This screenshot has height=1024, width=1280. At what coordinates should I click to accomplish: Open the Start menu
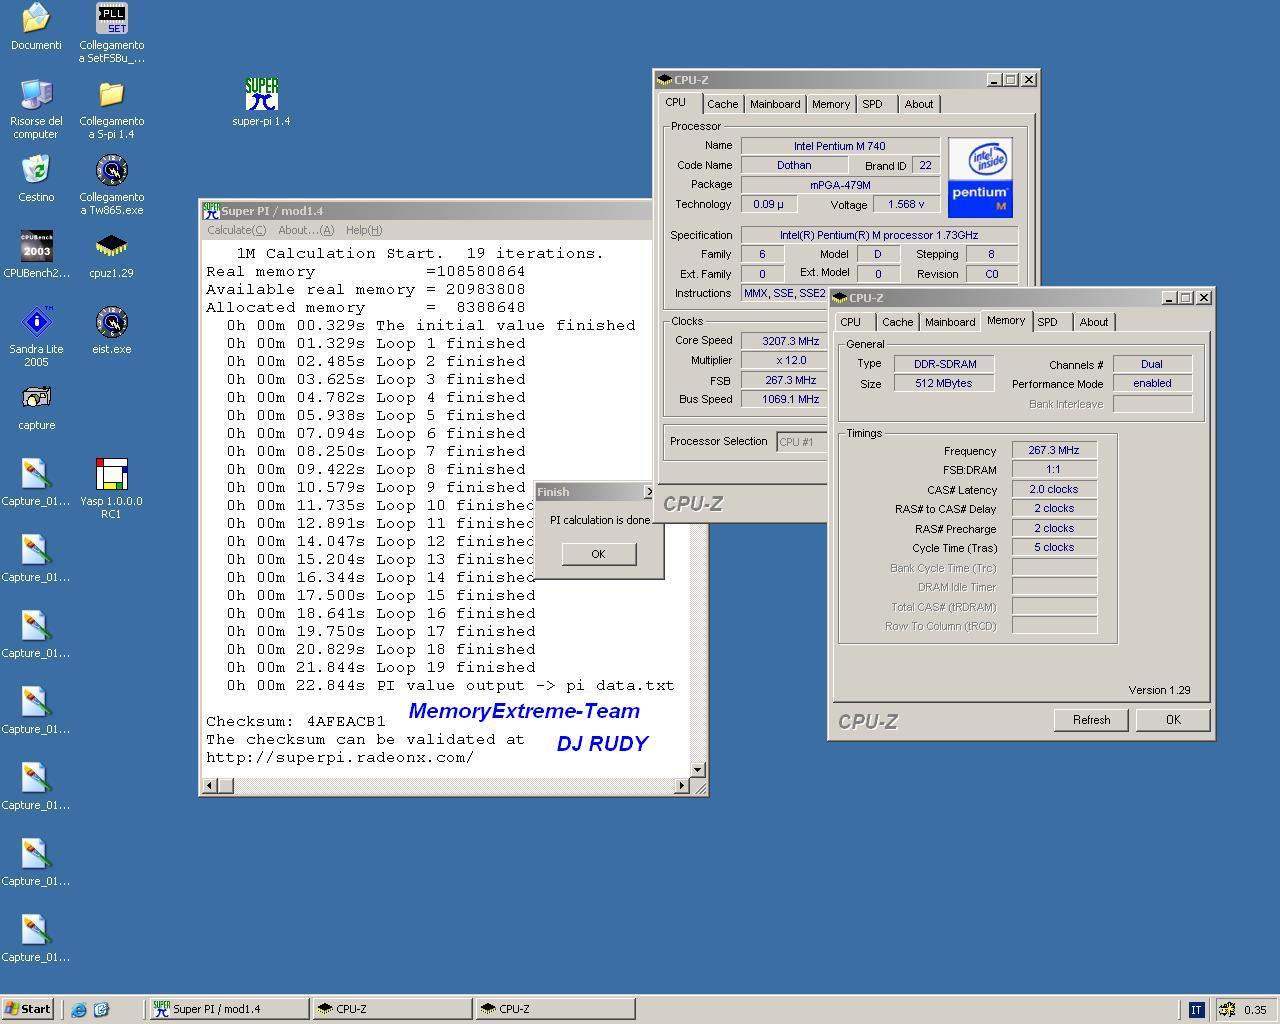[x=28, y=1009]
